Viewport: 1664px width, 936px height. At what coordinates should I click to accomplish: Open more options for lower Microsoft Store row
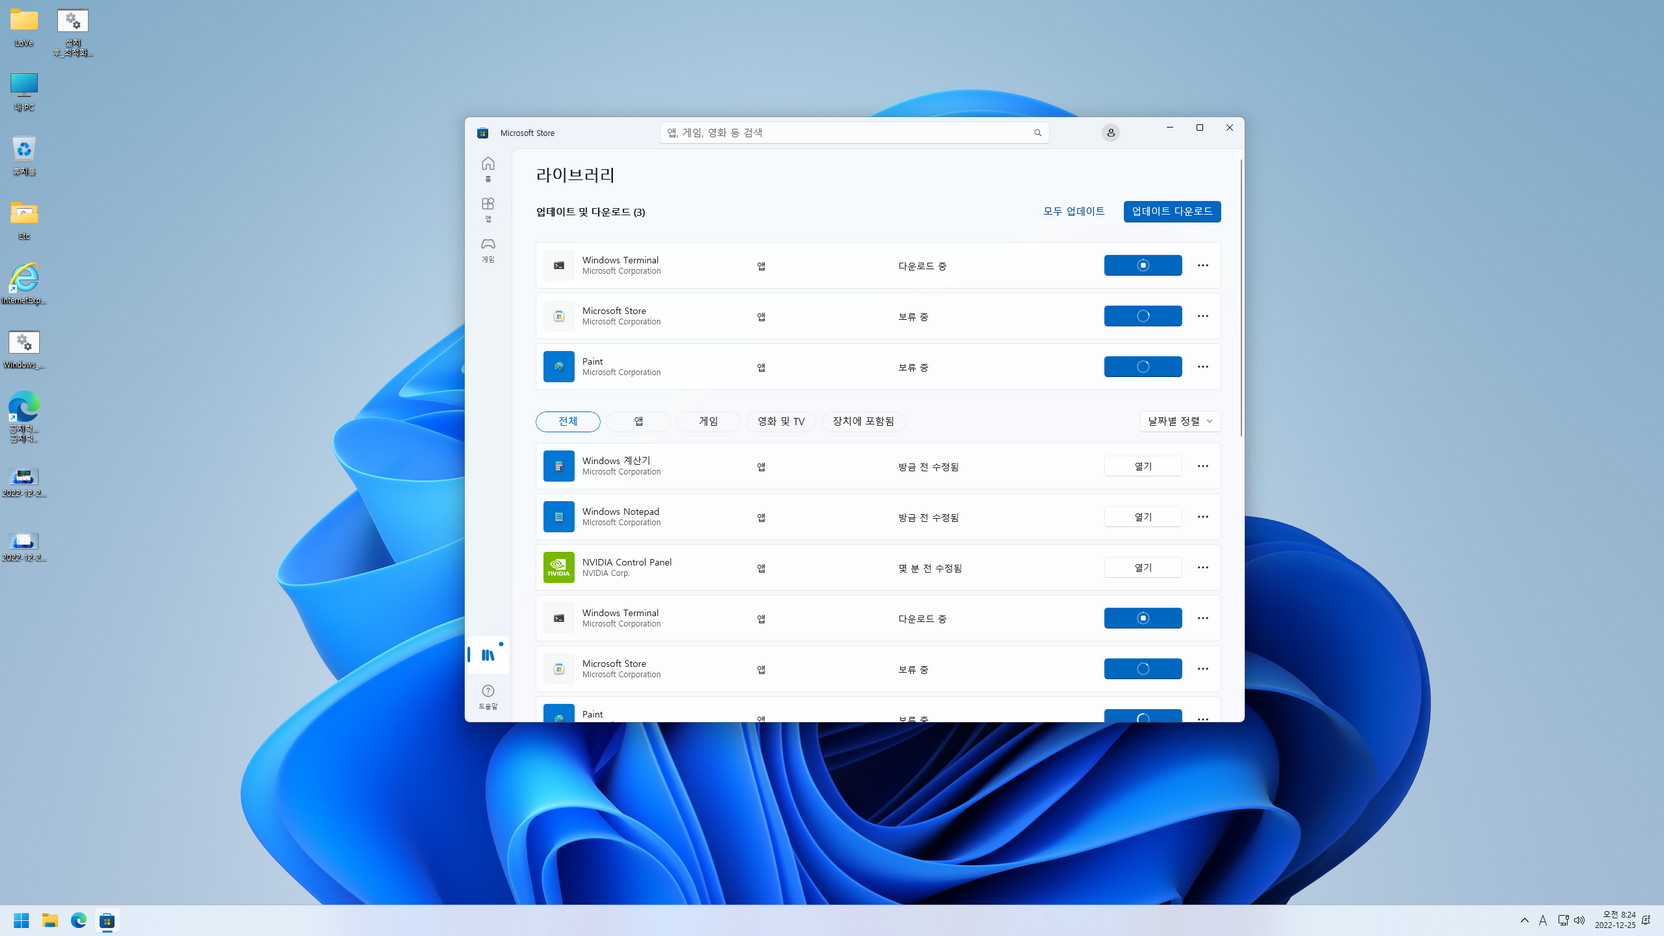click(x=1203, y=669)
